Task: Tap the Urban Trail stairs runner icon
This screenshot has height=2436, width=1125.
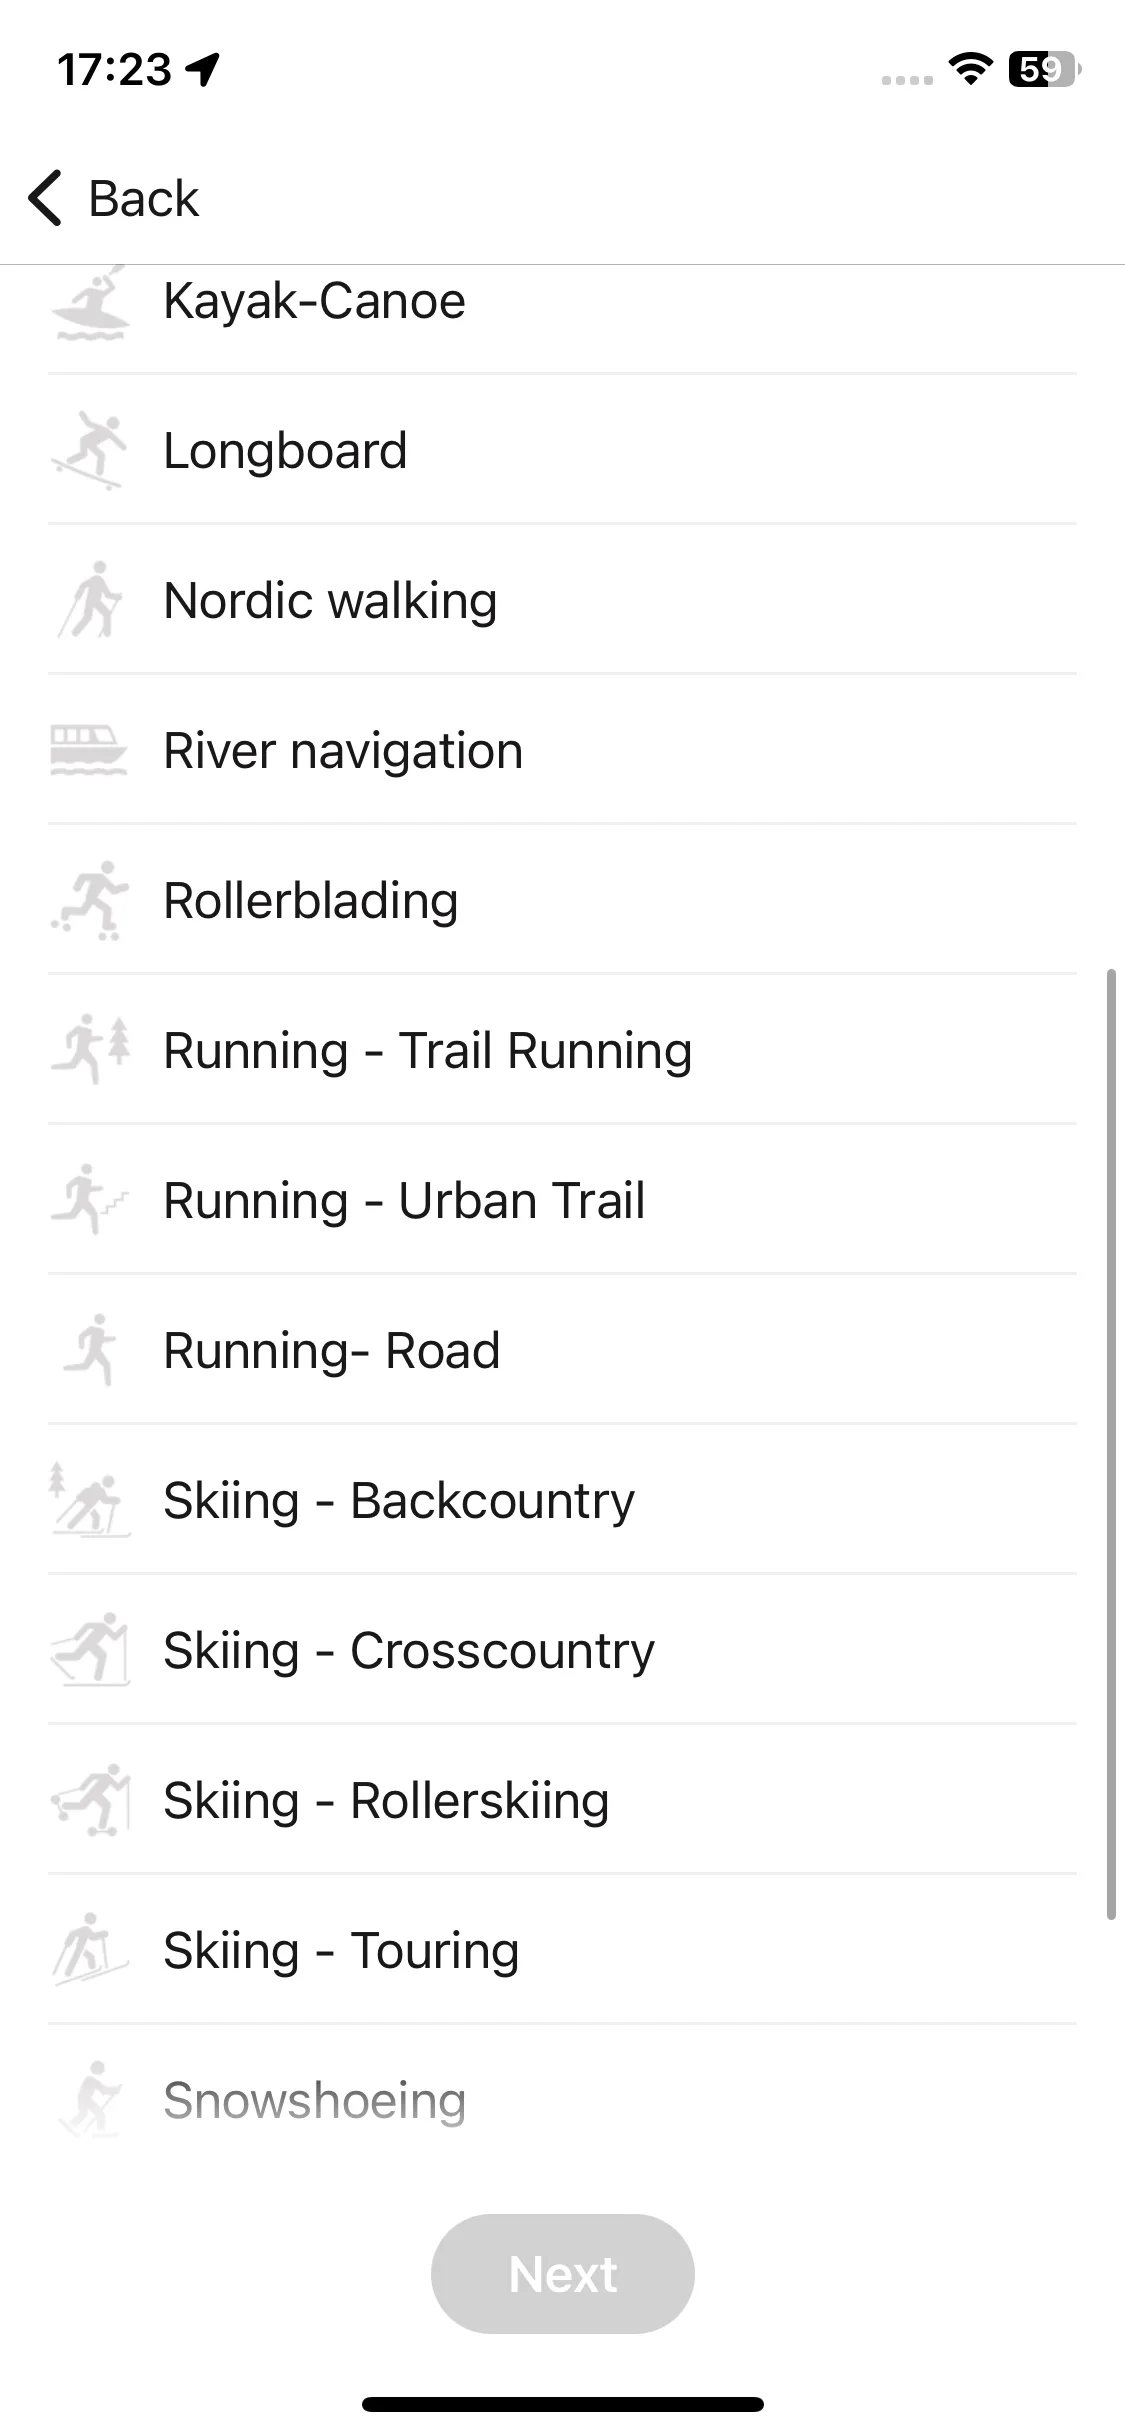Action: [x=90, y=1200]
